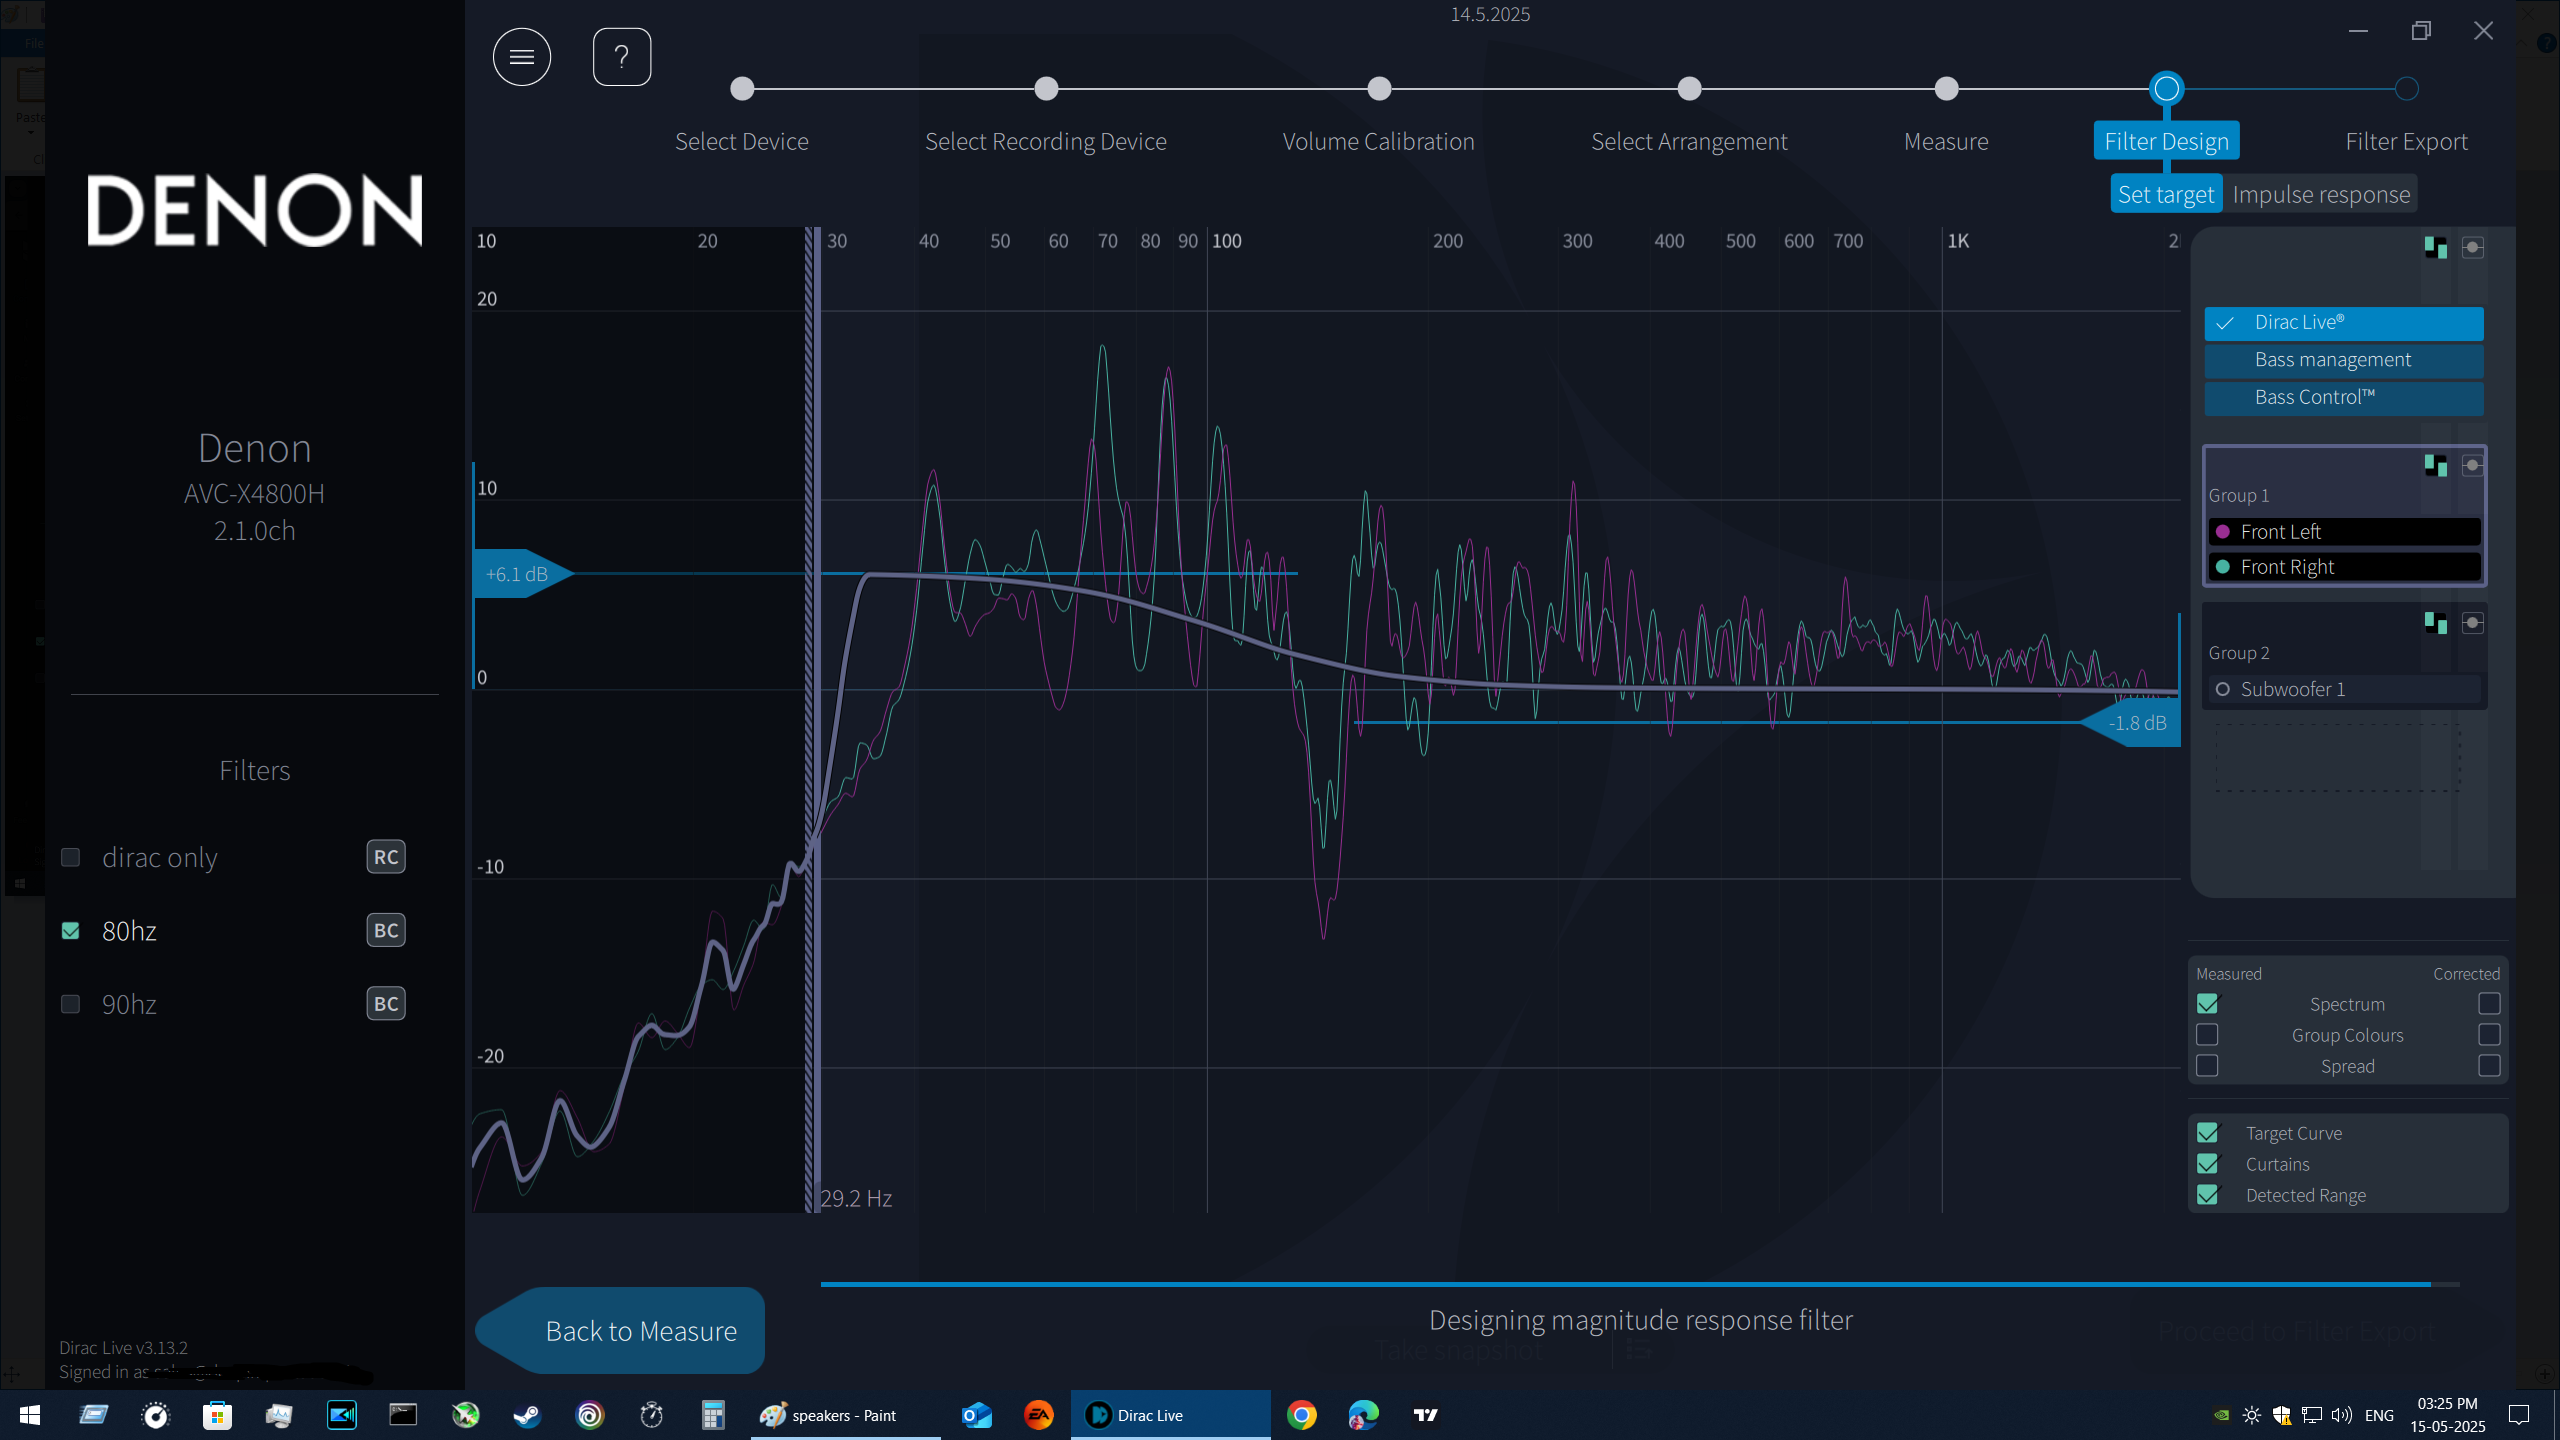This screenshot has height=1440, width=2560.
Task: Go to the Select Device step
Action: pyautogui.click(x=741, y=141)
